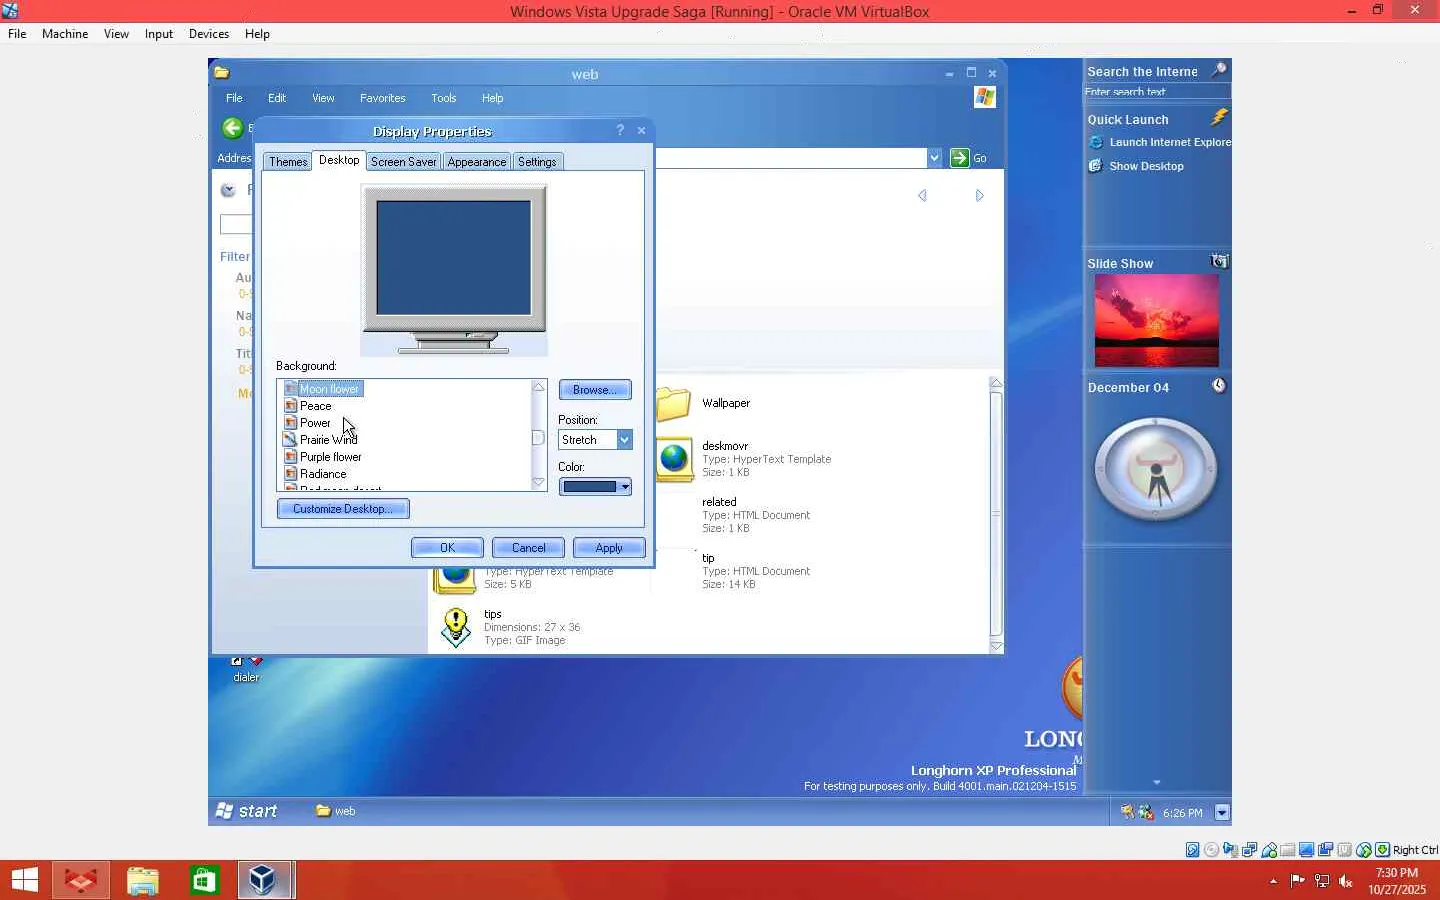Screen dimensions: 1440x900
Task: Click the Slide Show sunset thumbnail
Action: [1157, 321]
